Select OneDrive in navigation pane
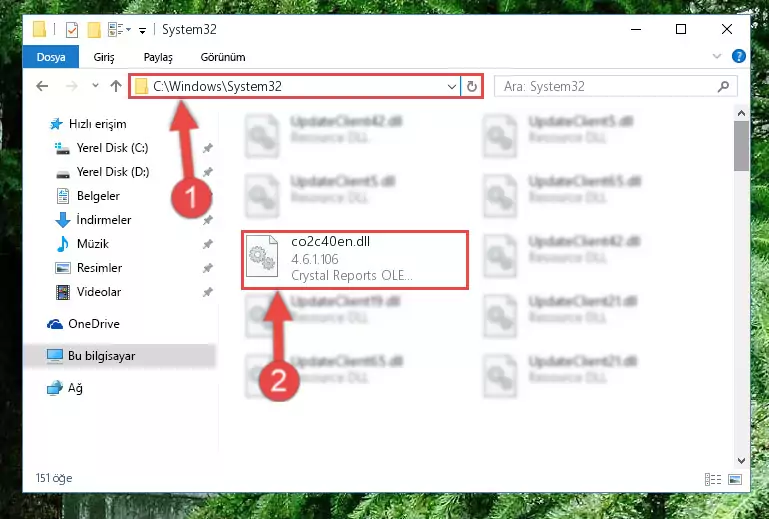 (x=94, y=324)
